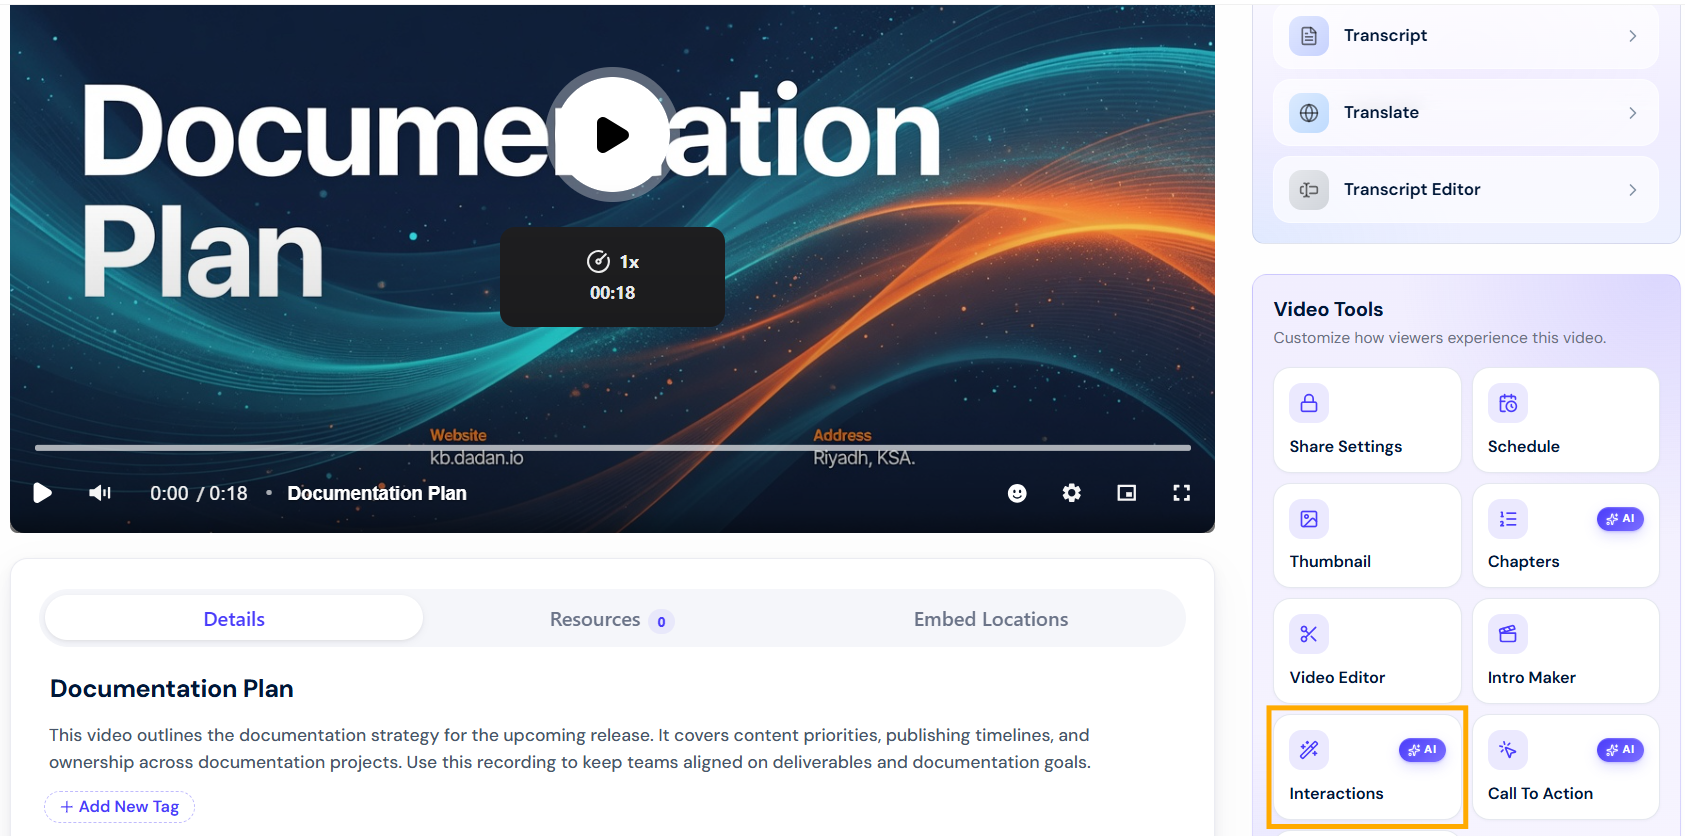Expand the Transcript Editor row chevron
Screen dimensions: 1685x836
(1632, 190)
